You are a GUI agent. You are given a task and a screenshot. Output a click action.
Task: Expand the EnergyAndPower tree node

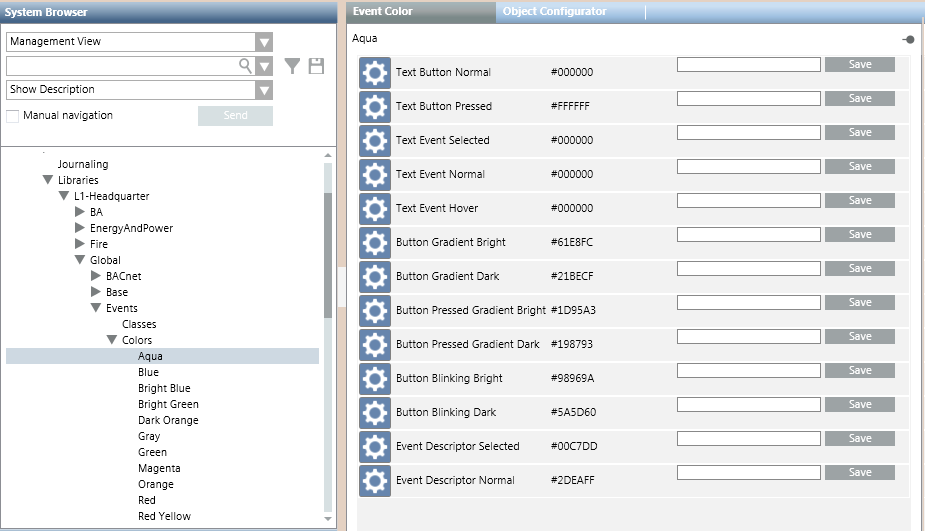80,228
